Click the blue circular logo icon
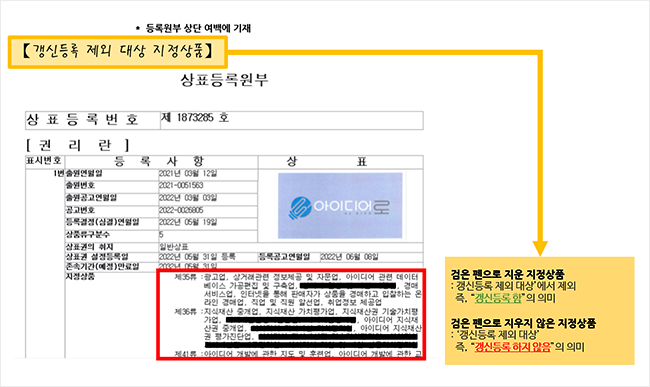The height and width of the screenshot is (387, 650). coord(301,208)
